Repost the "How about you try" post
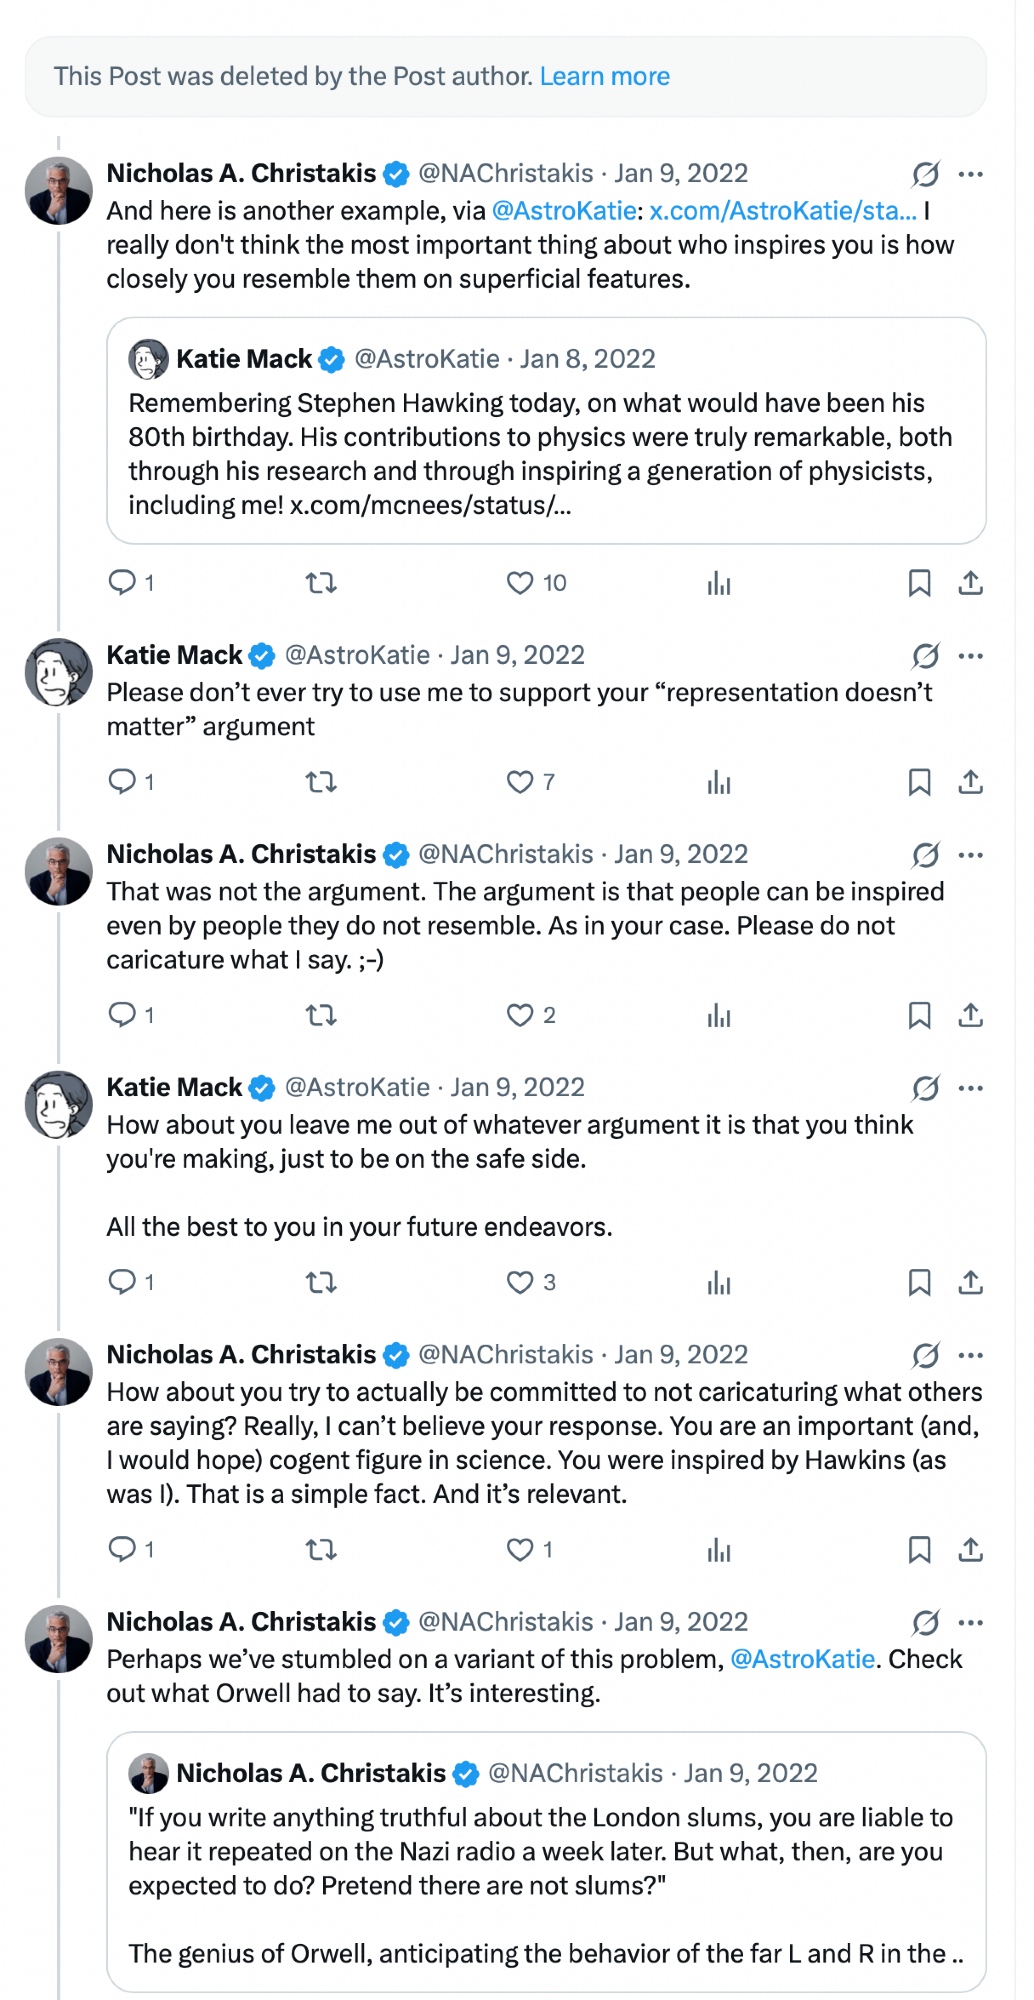Viewport: 1034px width, 2000px height. pyautogui.click(x=321, y=1550)
